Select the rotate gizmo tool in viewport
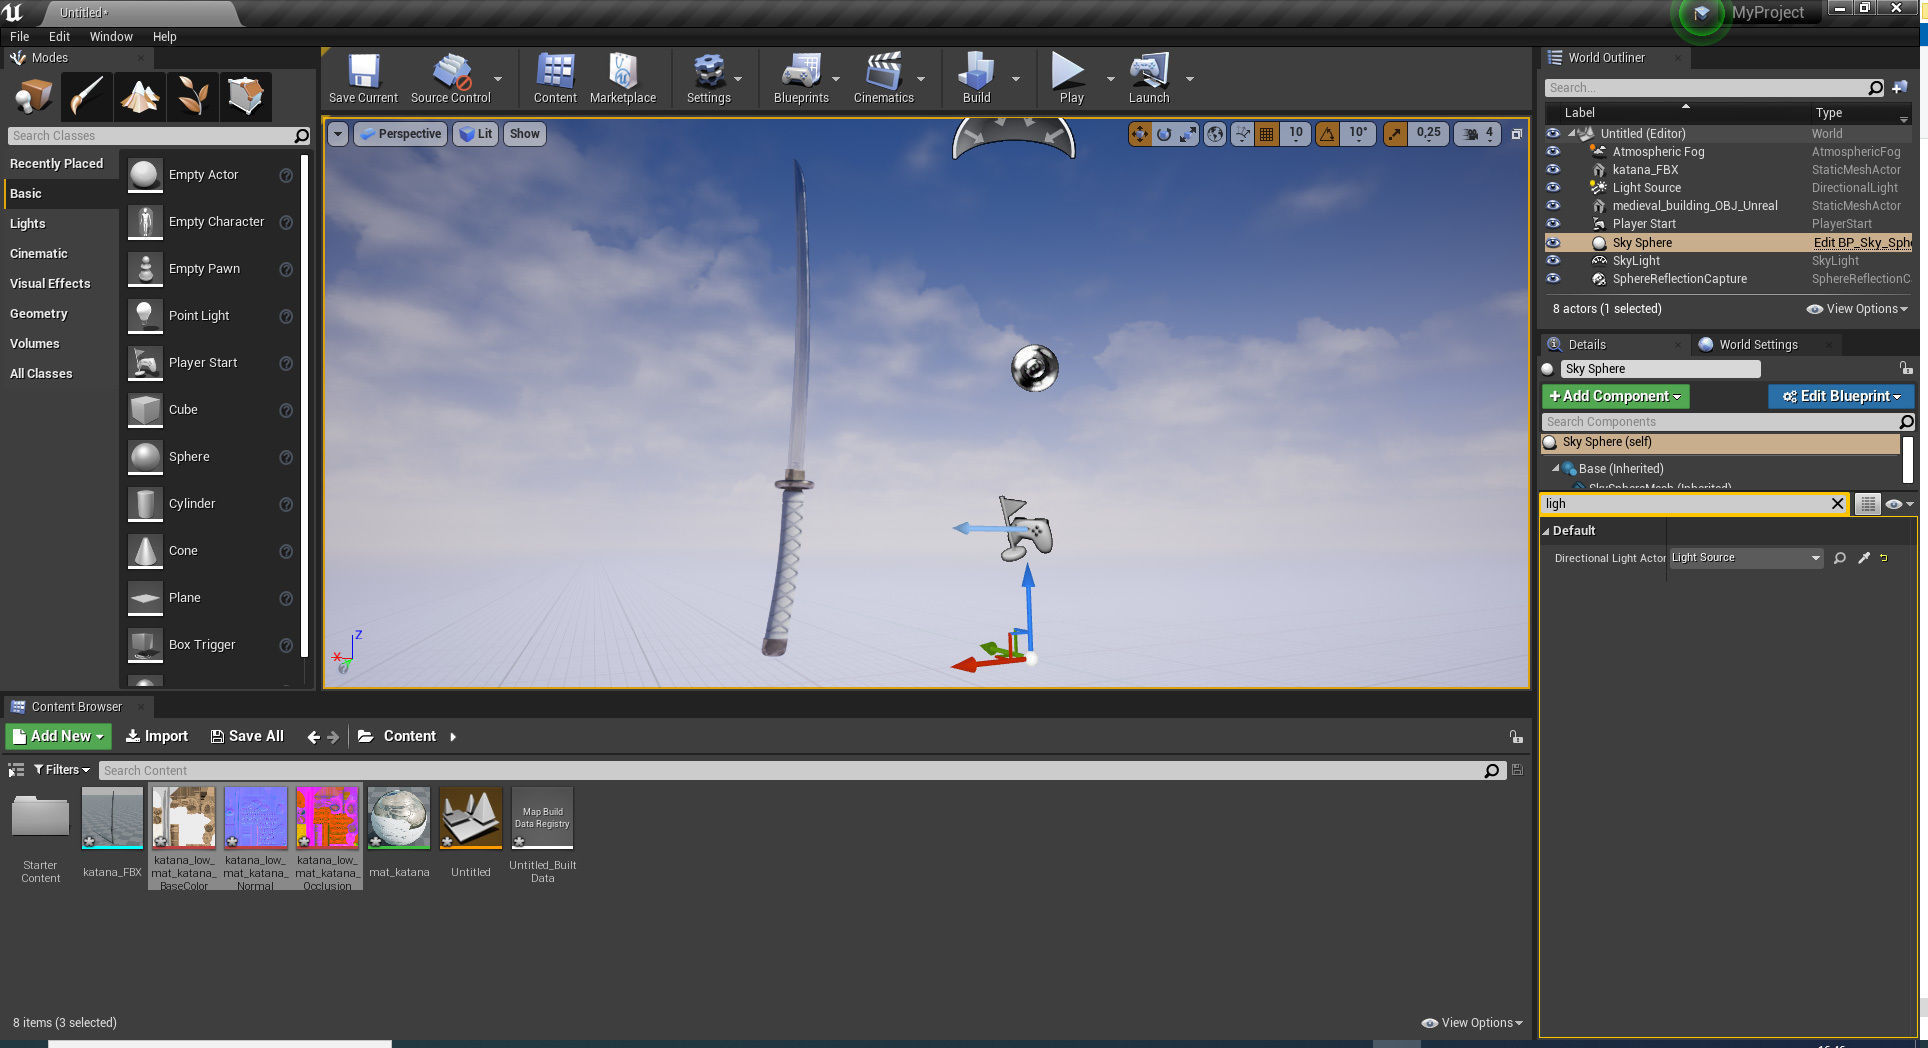 coord(1164,134)
